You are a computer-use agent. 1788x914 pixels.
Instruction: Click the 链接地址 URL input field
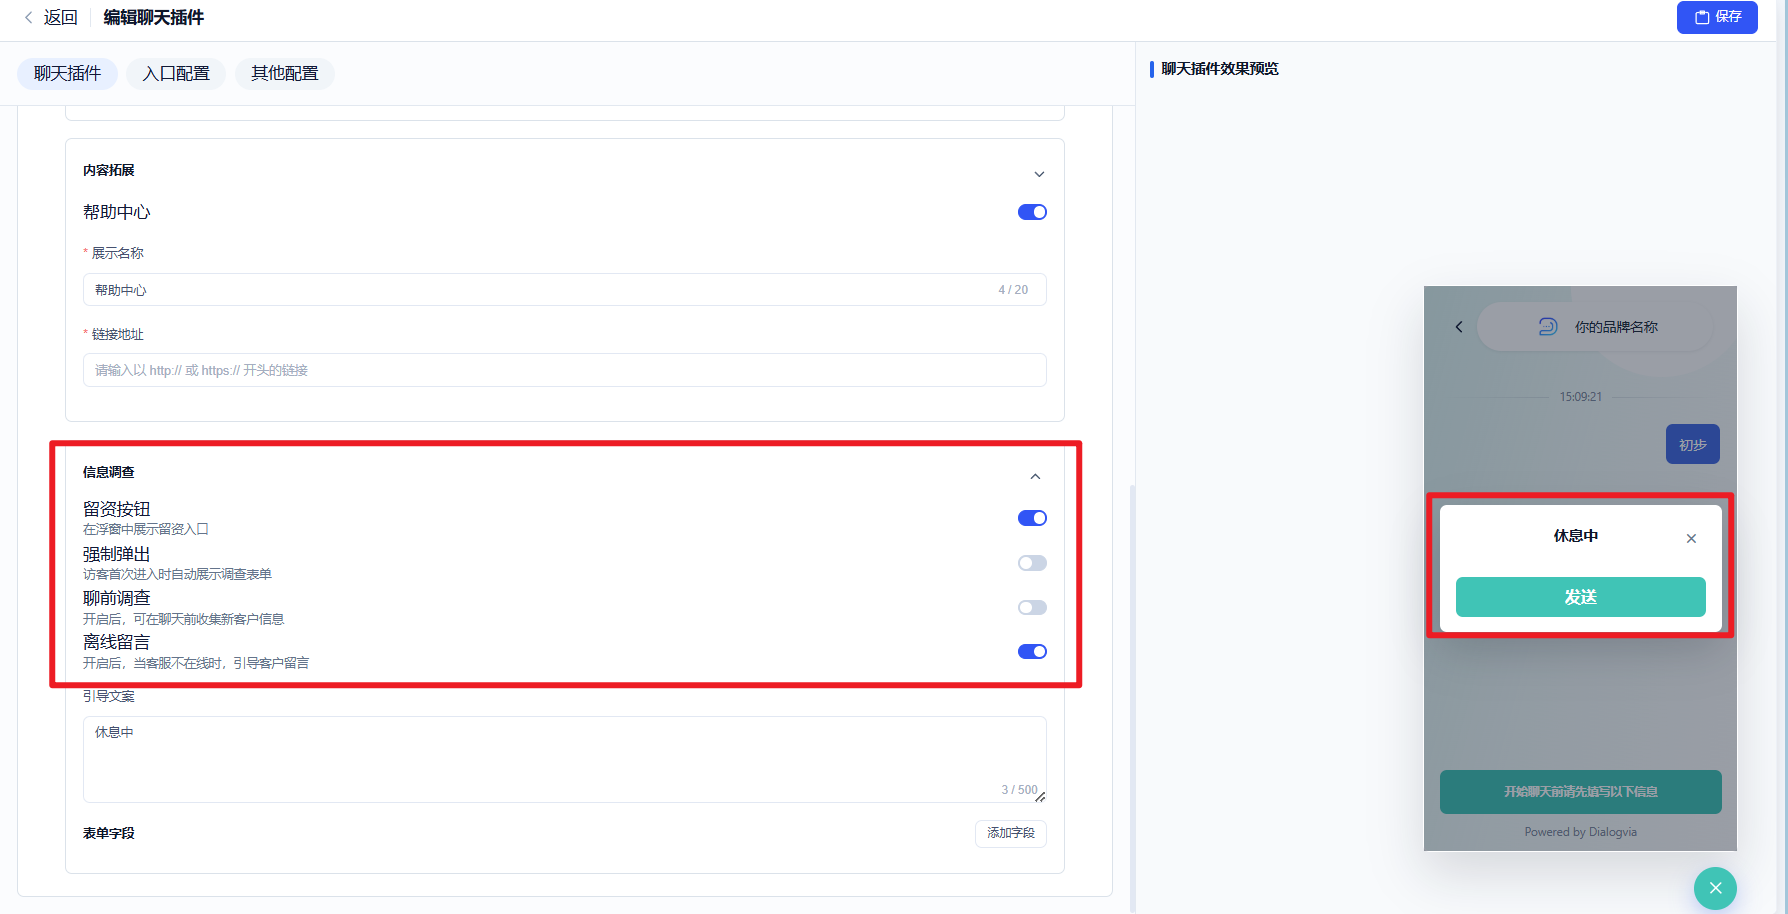click(565, 370)
